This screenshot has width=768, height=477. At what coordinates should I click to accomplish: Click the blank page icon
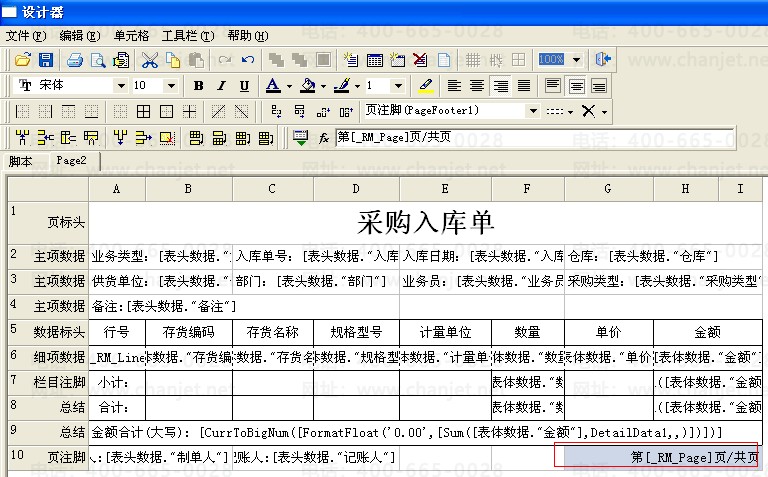[x=444, y=60]
